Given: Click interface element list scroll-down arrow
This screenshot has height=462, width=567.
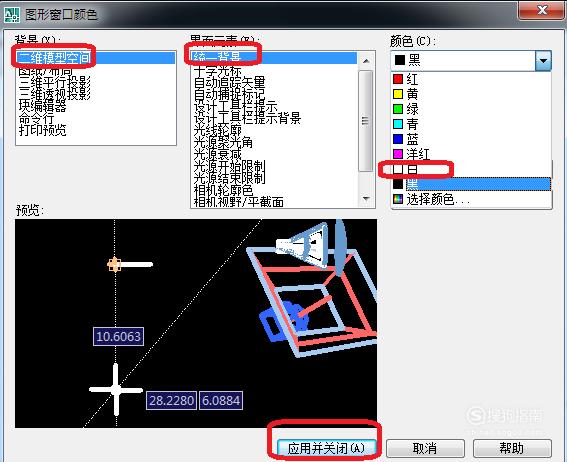Looking at the screenshot, I should click(366, 199).
